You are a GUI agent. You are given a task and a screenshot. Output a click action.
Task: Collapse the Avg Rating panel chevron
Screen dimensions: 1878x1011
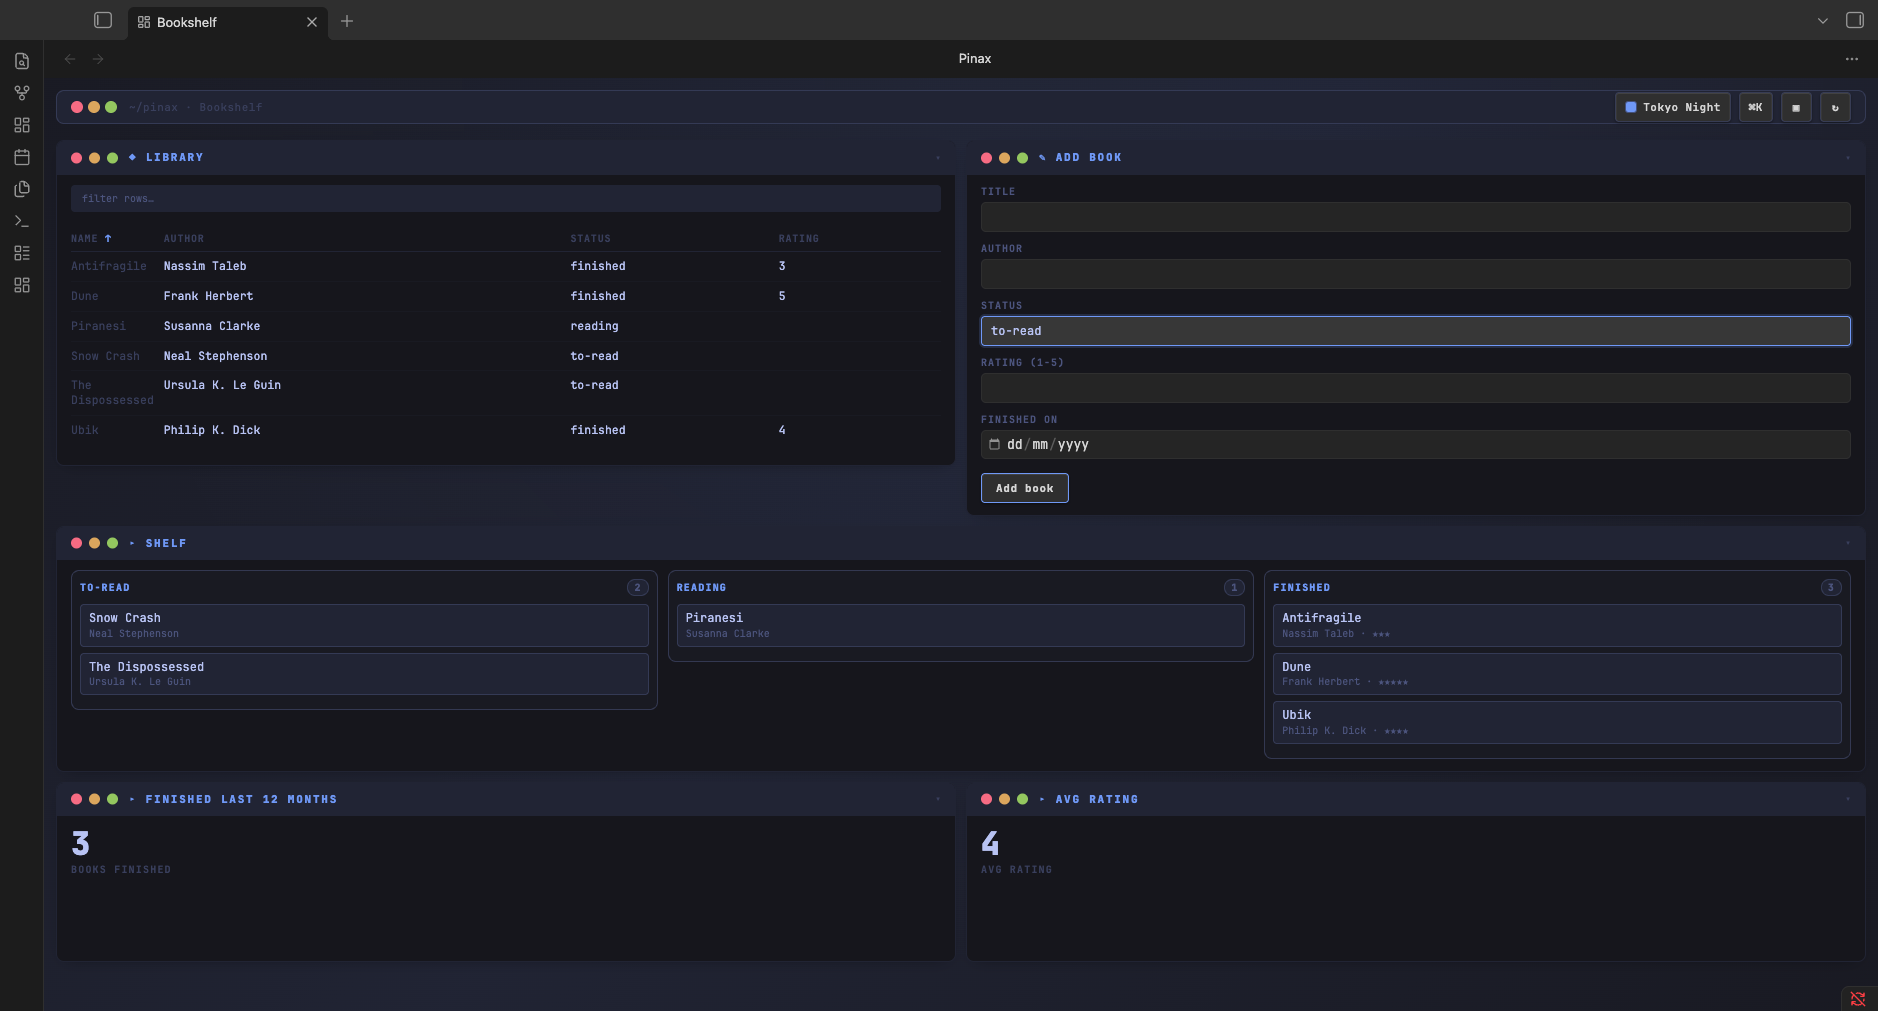[x=1848, y=799]
